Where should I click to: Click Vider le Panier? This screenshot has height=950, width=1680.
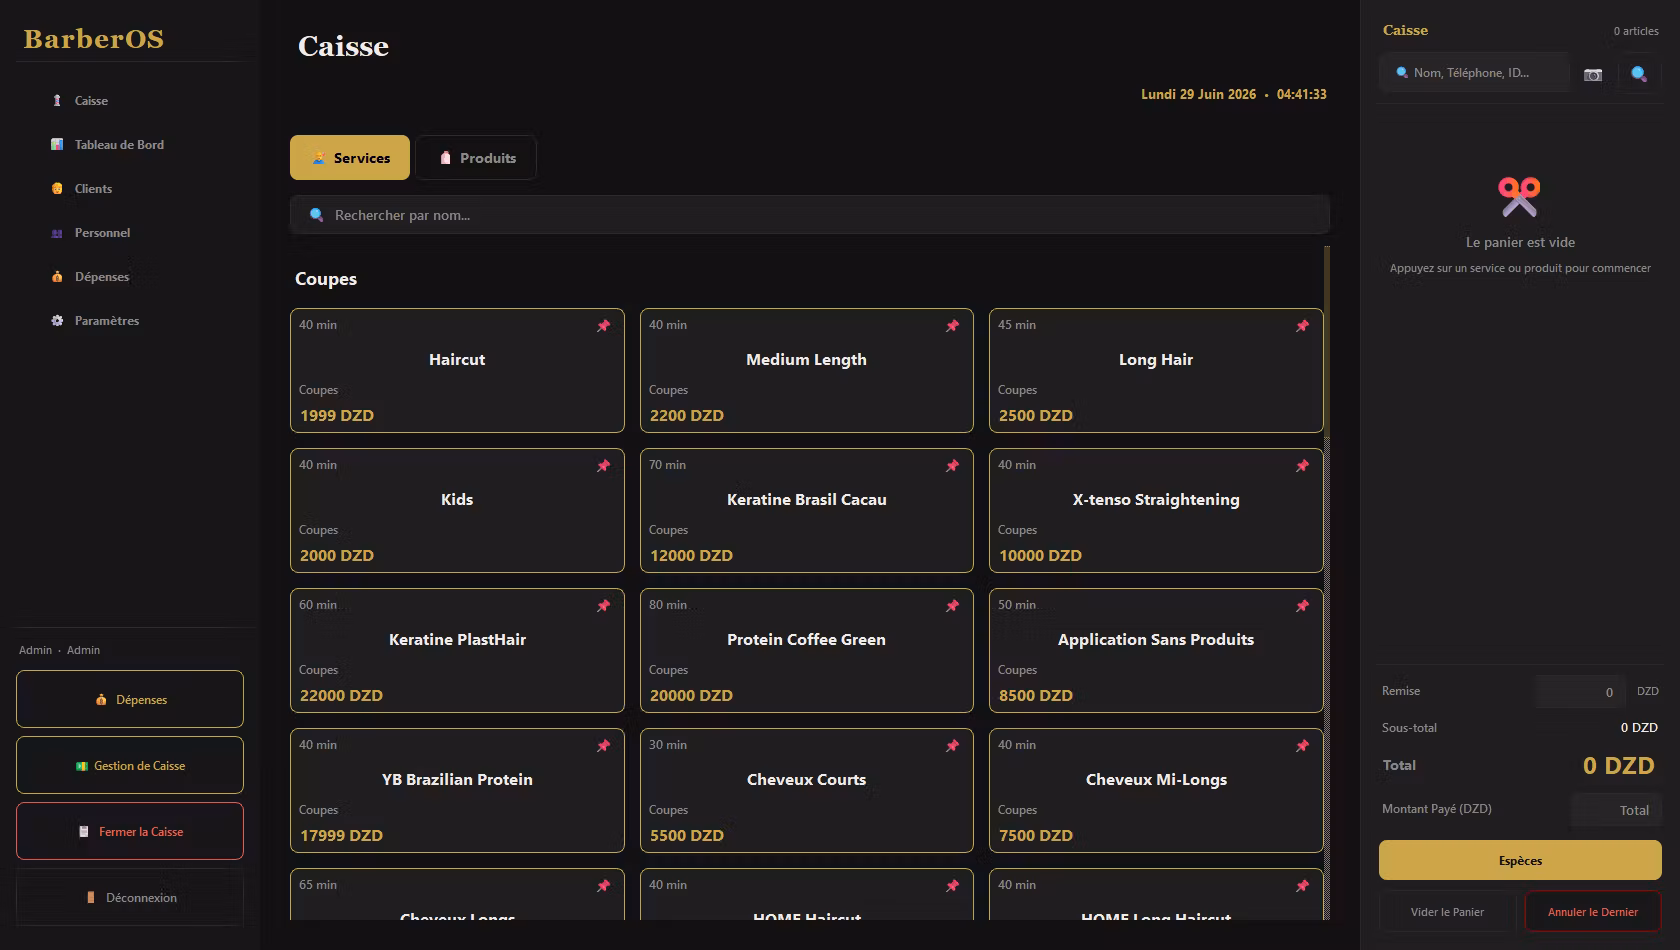[x=1447, y=911]
